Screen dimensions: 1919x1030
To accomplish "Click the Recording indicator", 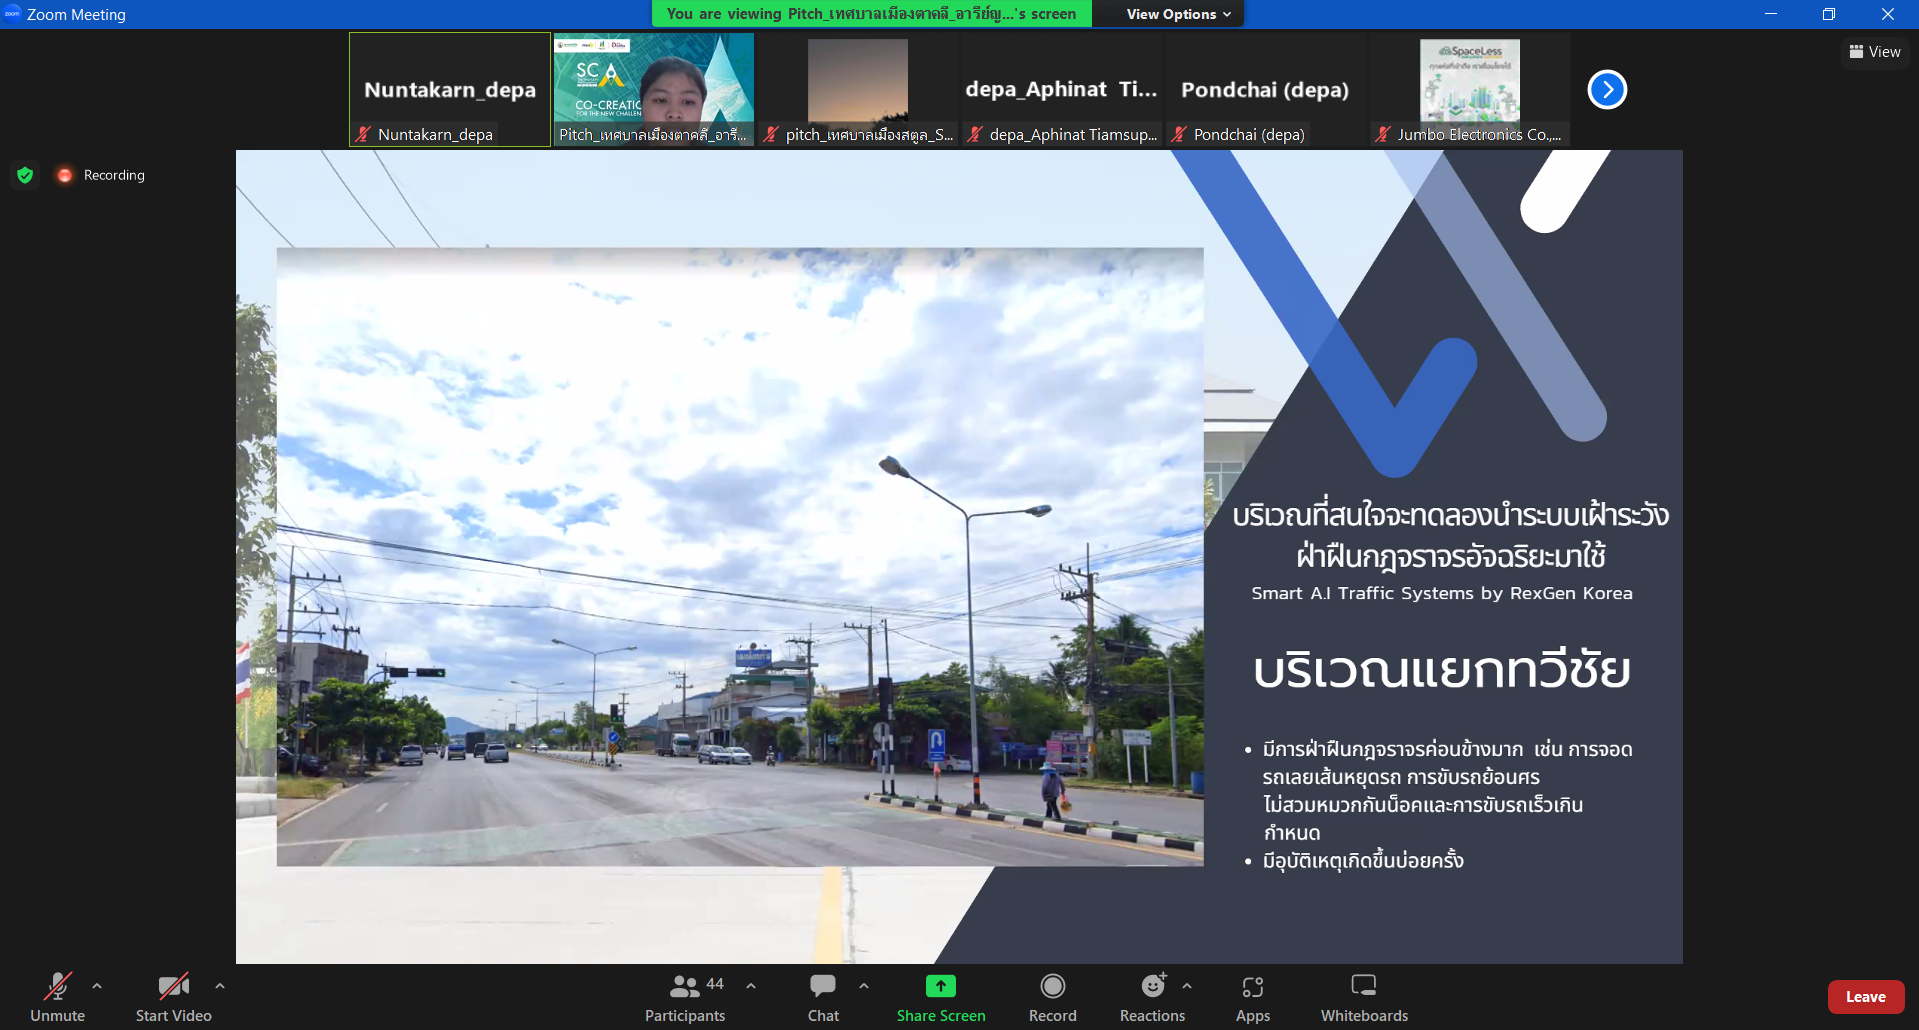I will coord(101,175).
